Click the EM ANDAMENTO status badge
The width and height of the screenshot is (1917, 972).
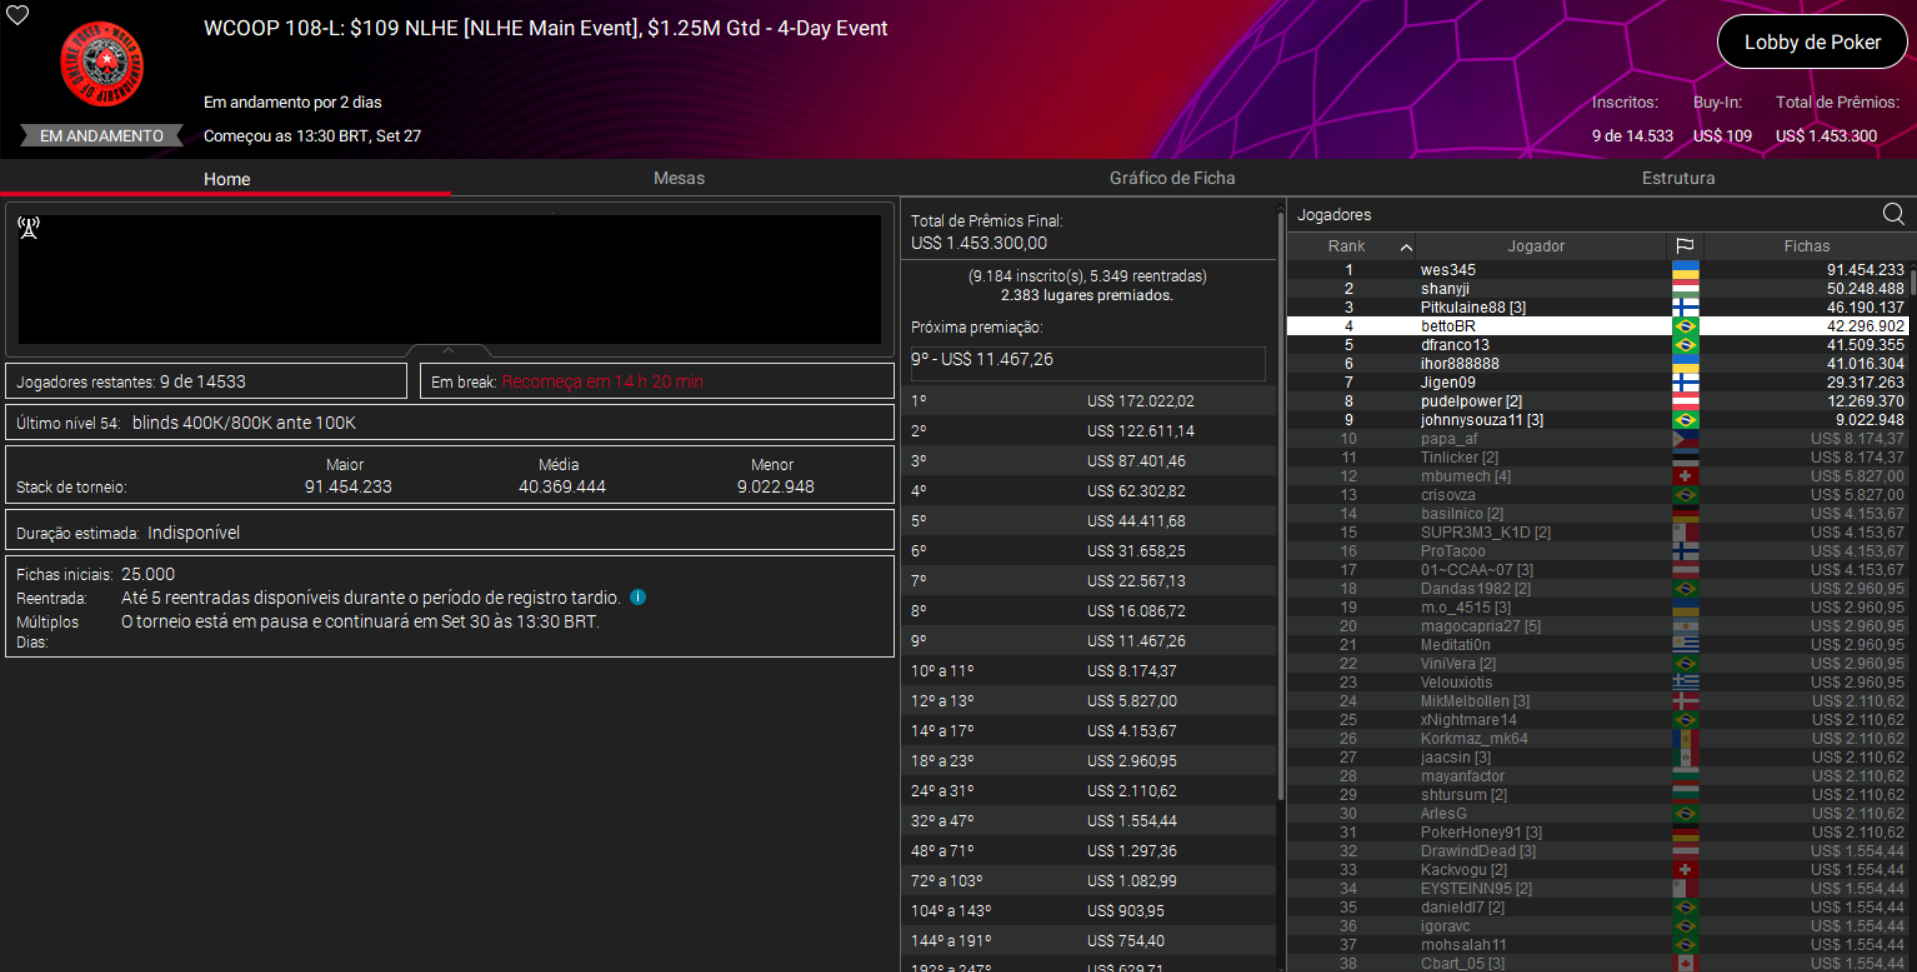pos(102,136)
